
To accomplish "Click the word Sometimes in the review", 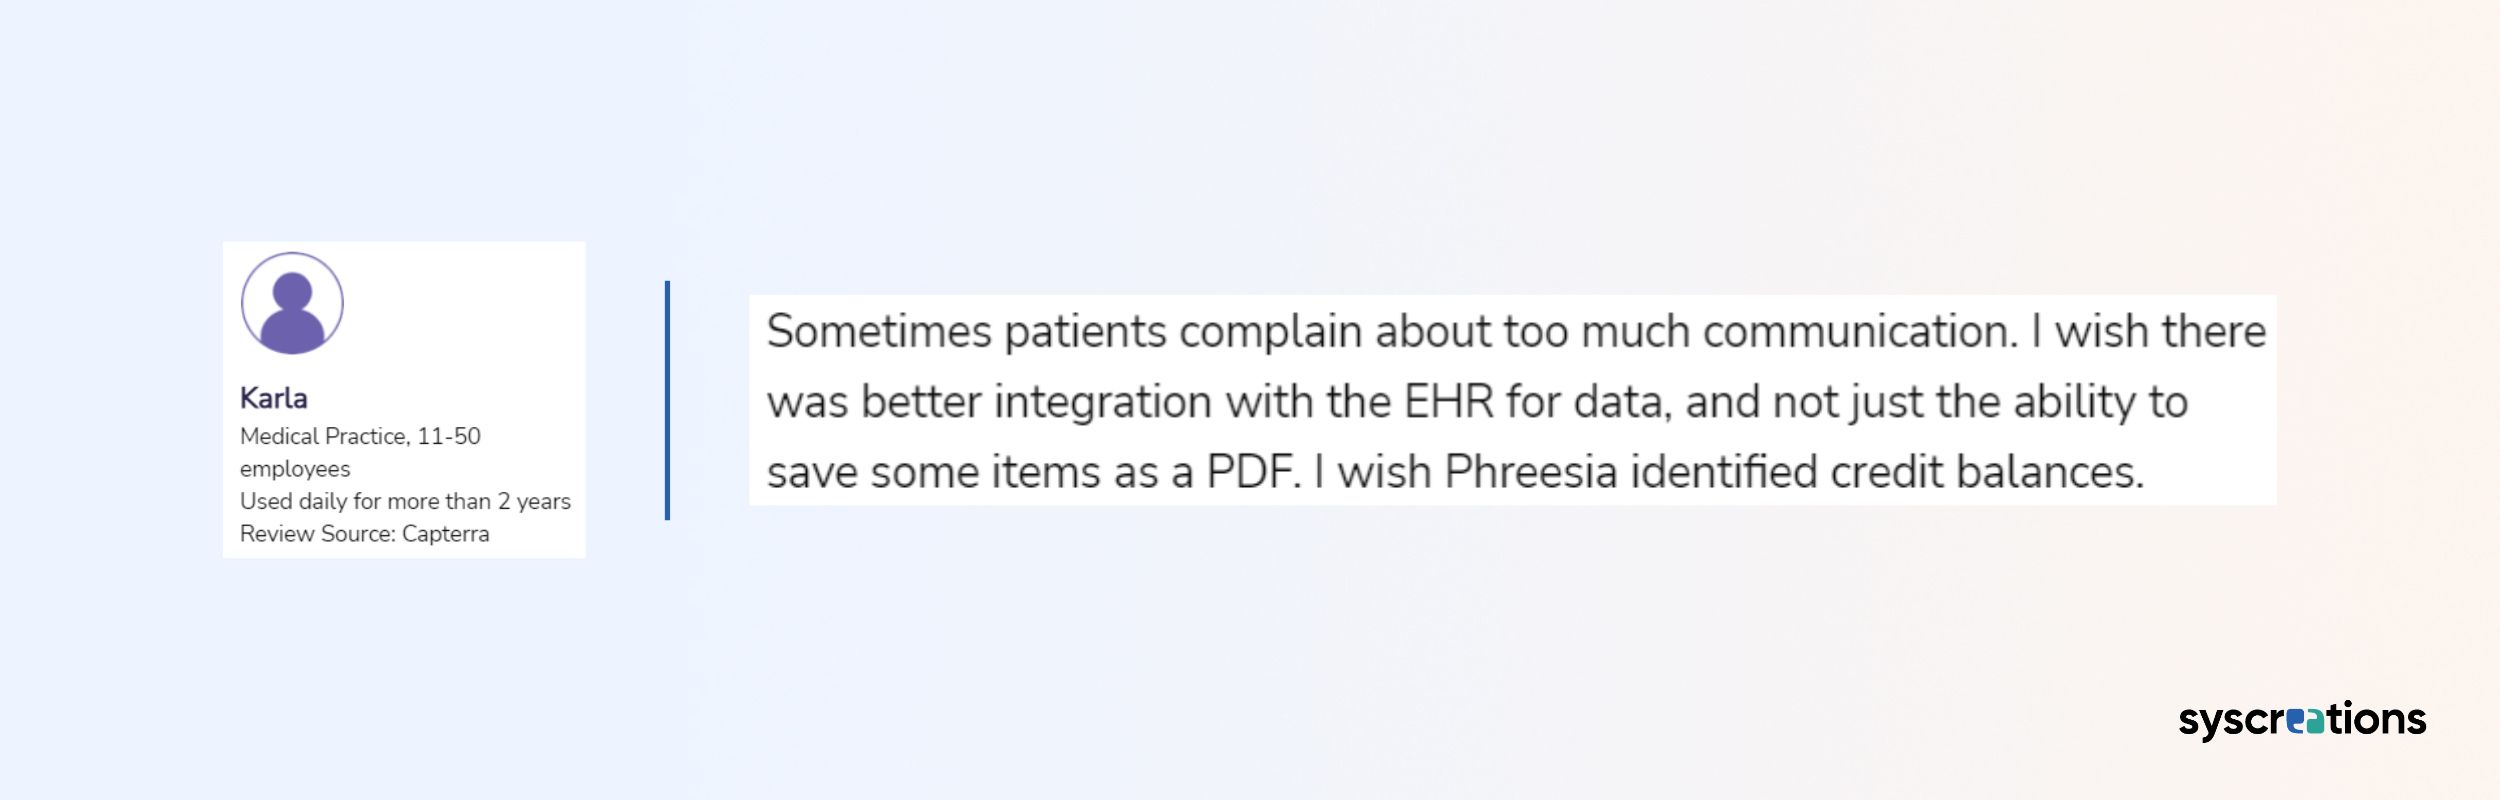I will point(879,331).
